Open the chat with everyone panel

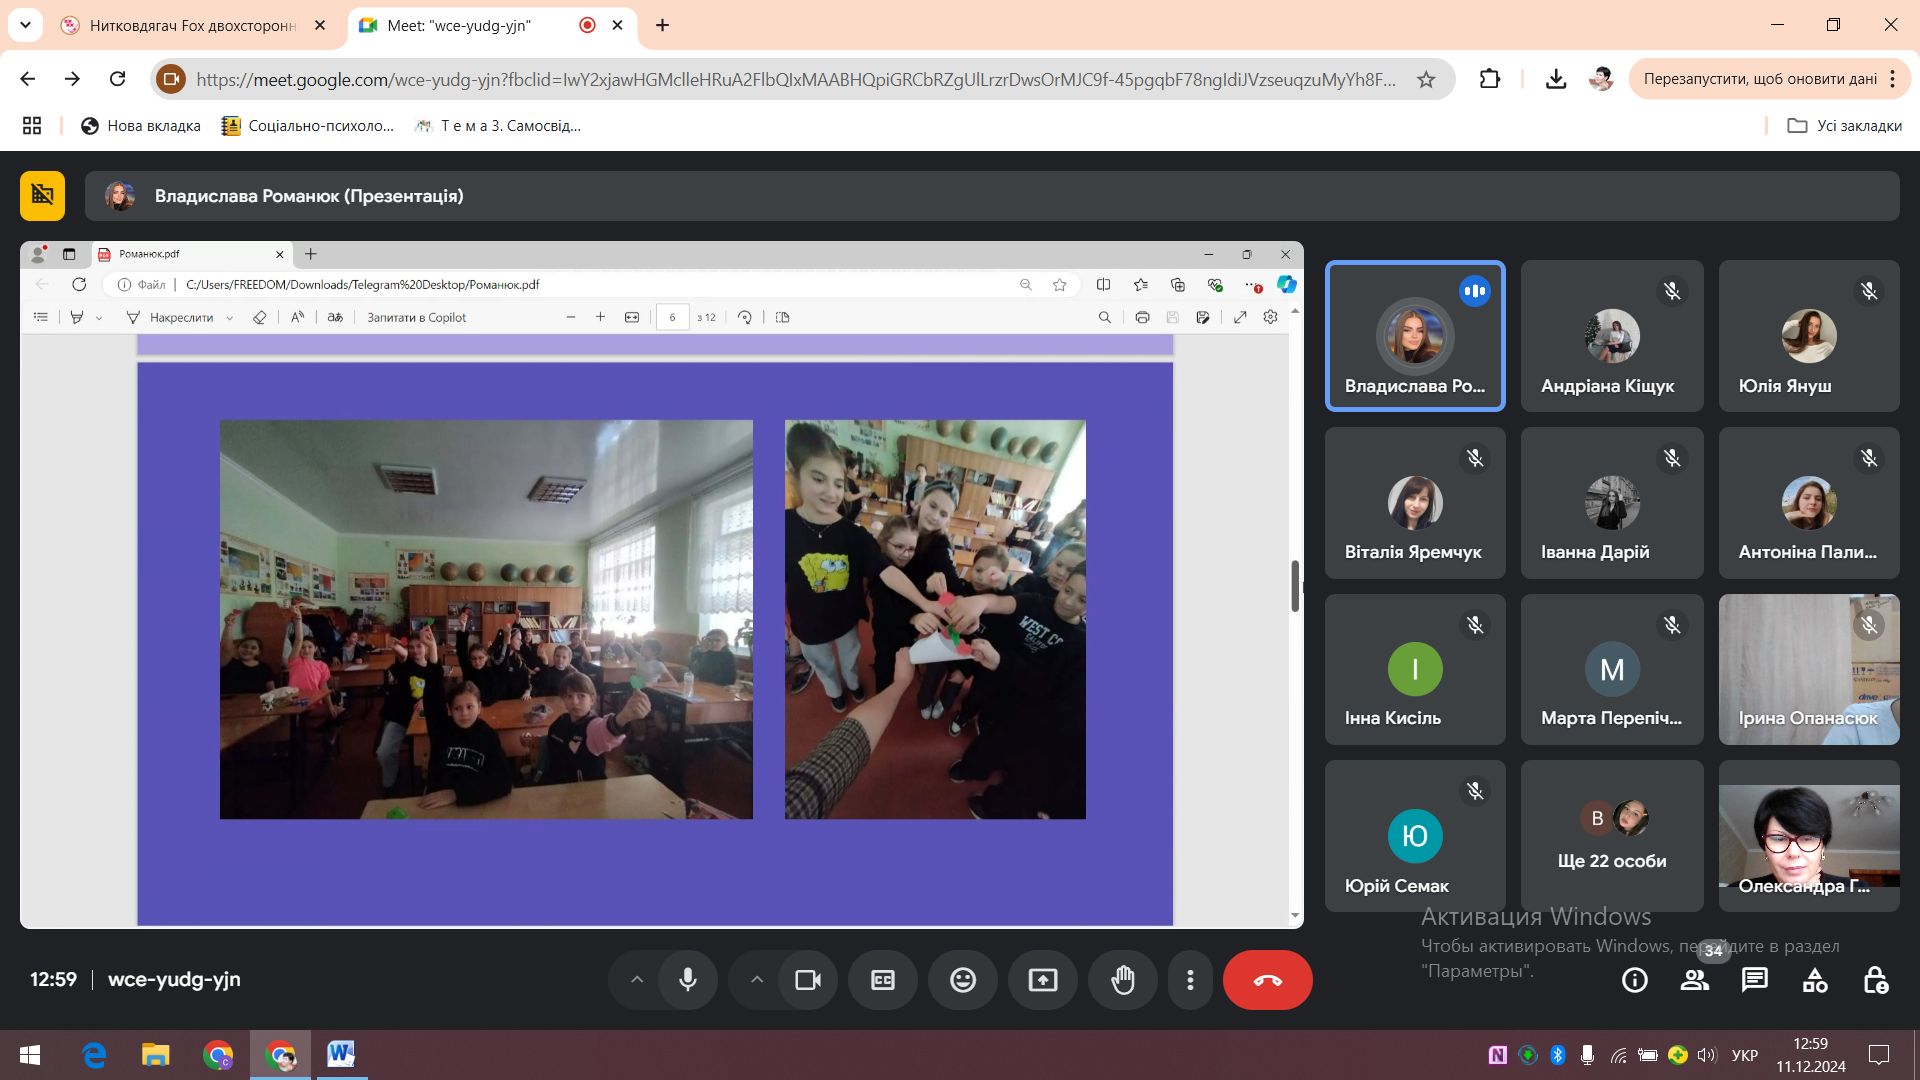coord(1755,980)
